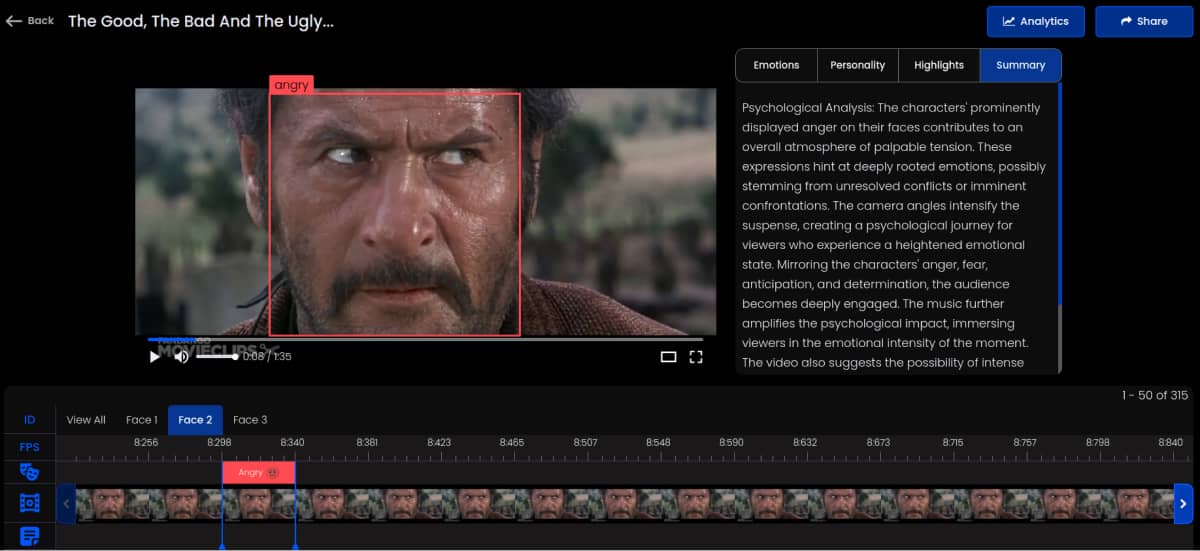Filter timeline to Face 1
The height and width of the screenshot is (551, 1200).
[141, 420]
